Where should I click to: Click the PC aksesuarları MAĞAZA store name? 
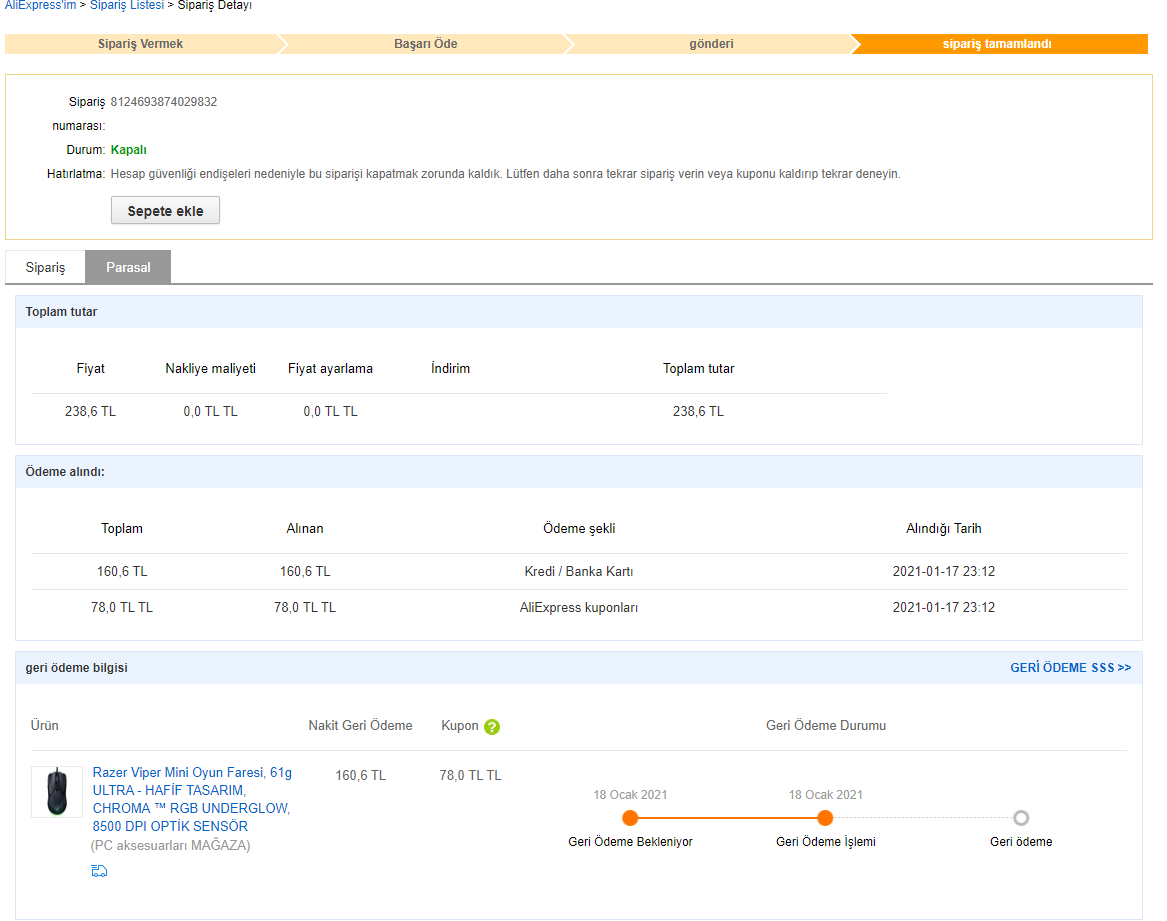[170, 846]
